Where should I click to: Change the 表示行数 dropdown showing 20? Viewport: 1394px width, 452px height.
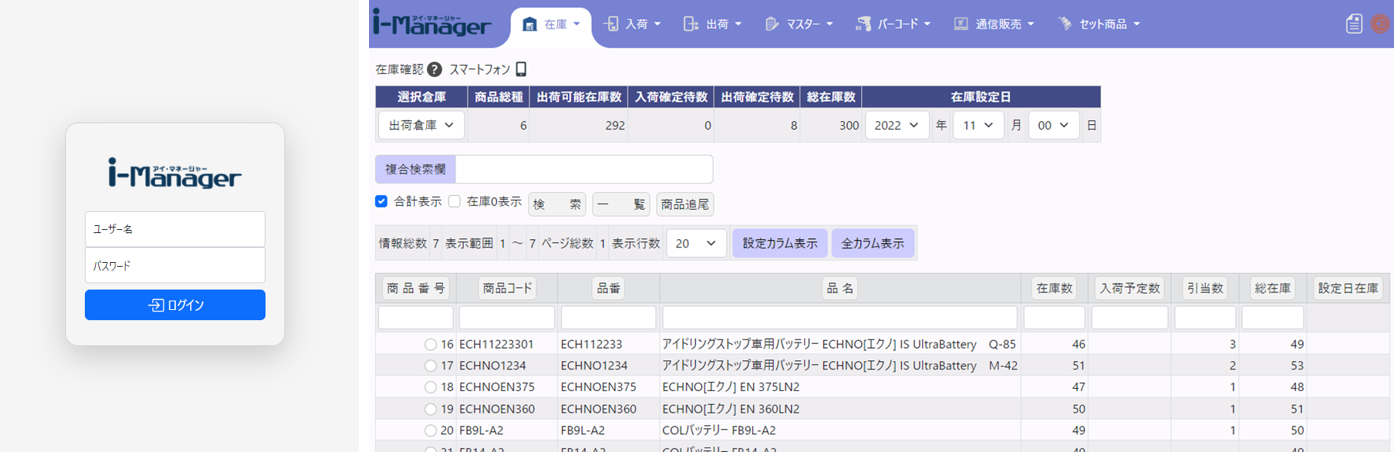[696, 243]
